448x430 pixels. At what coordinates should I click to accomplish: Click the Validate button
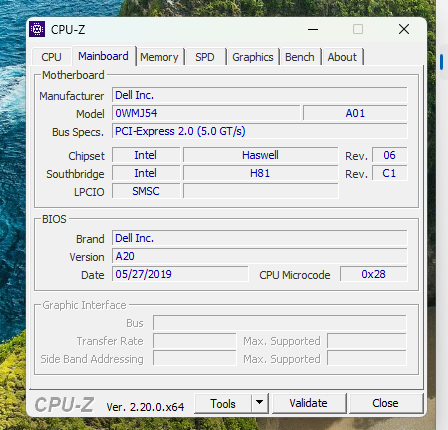[309, 403]
